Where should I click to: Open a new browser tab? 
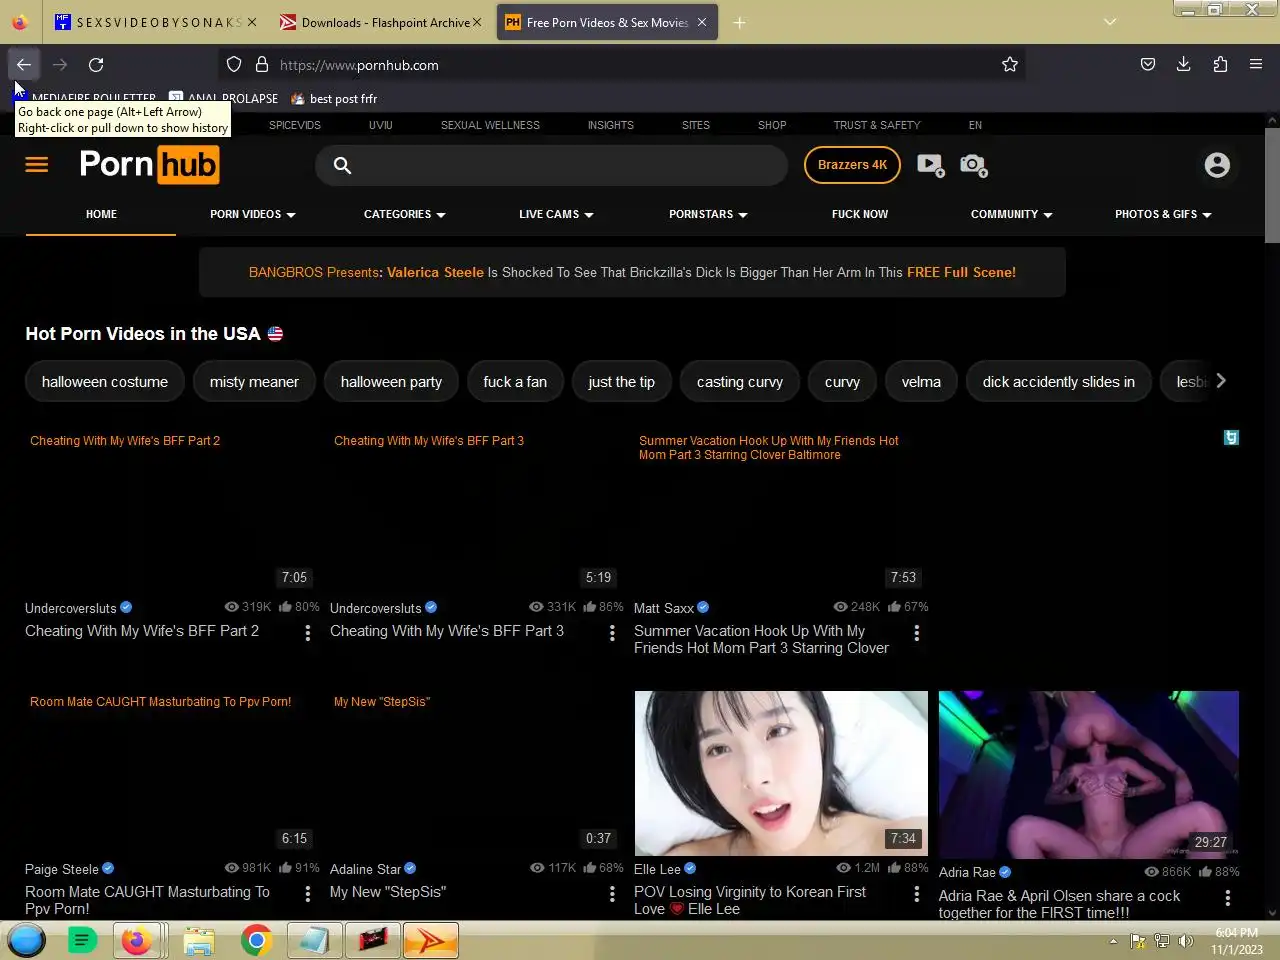tap(739, 22)
